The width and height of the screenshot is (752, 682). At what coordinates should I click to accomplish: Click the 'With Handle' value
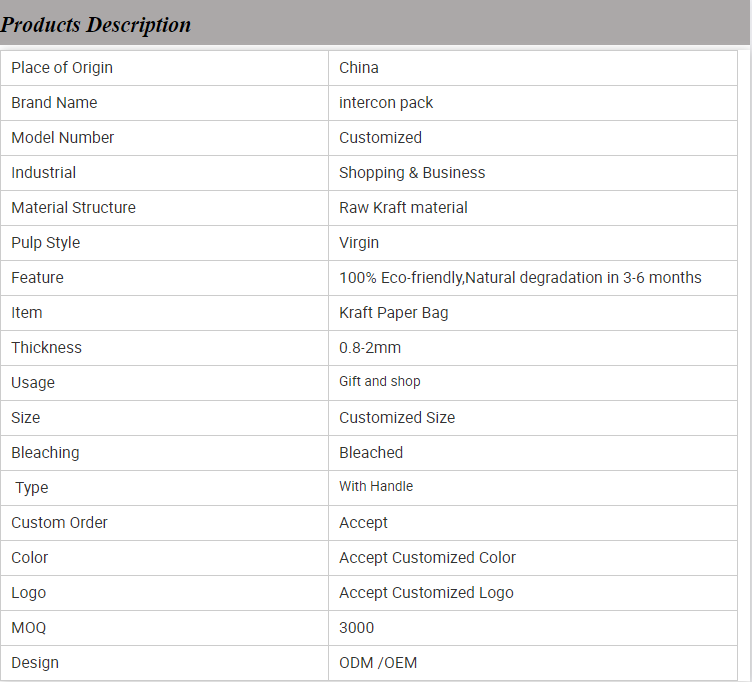pos(376,486)
